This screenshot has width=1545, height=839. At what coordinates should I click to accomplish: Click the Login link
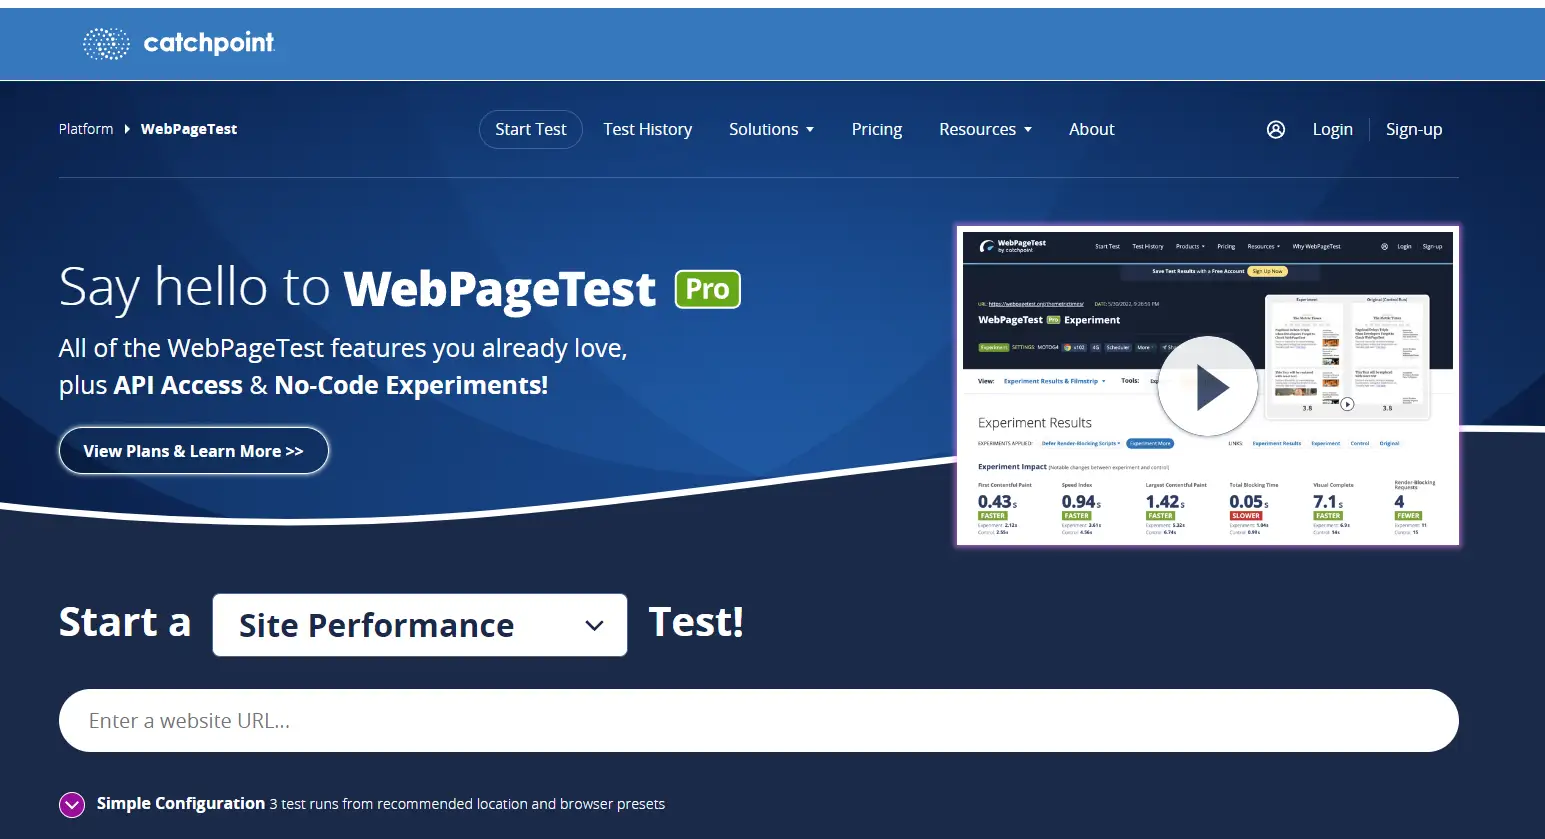tap(1332, 129)
